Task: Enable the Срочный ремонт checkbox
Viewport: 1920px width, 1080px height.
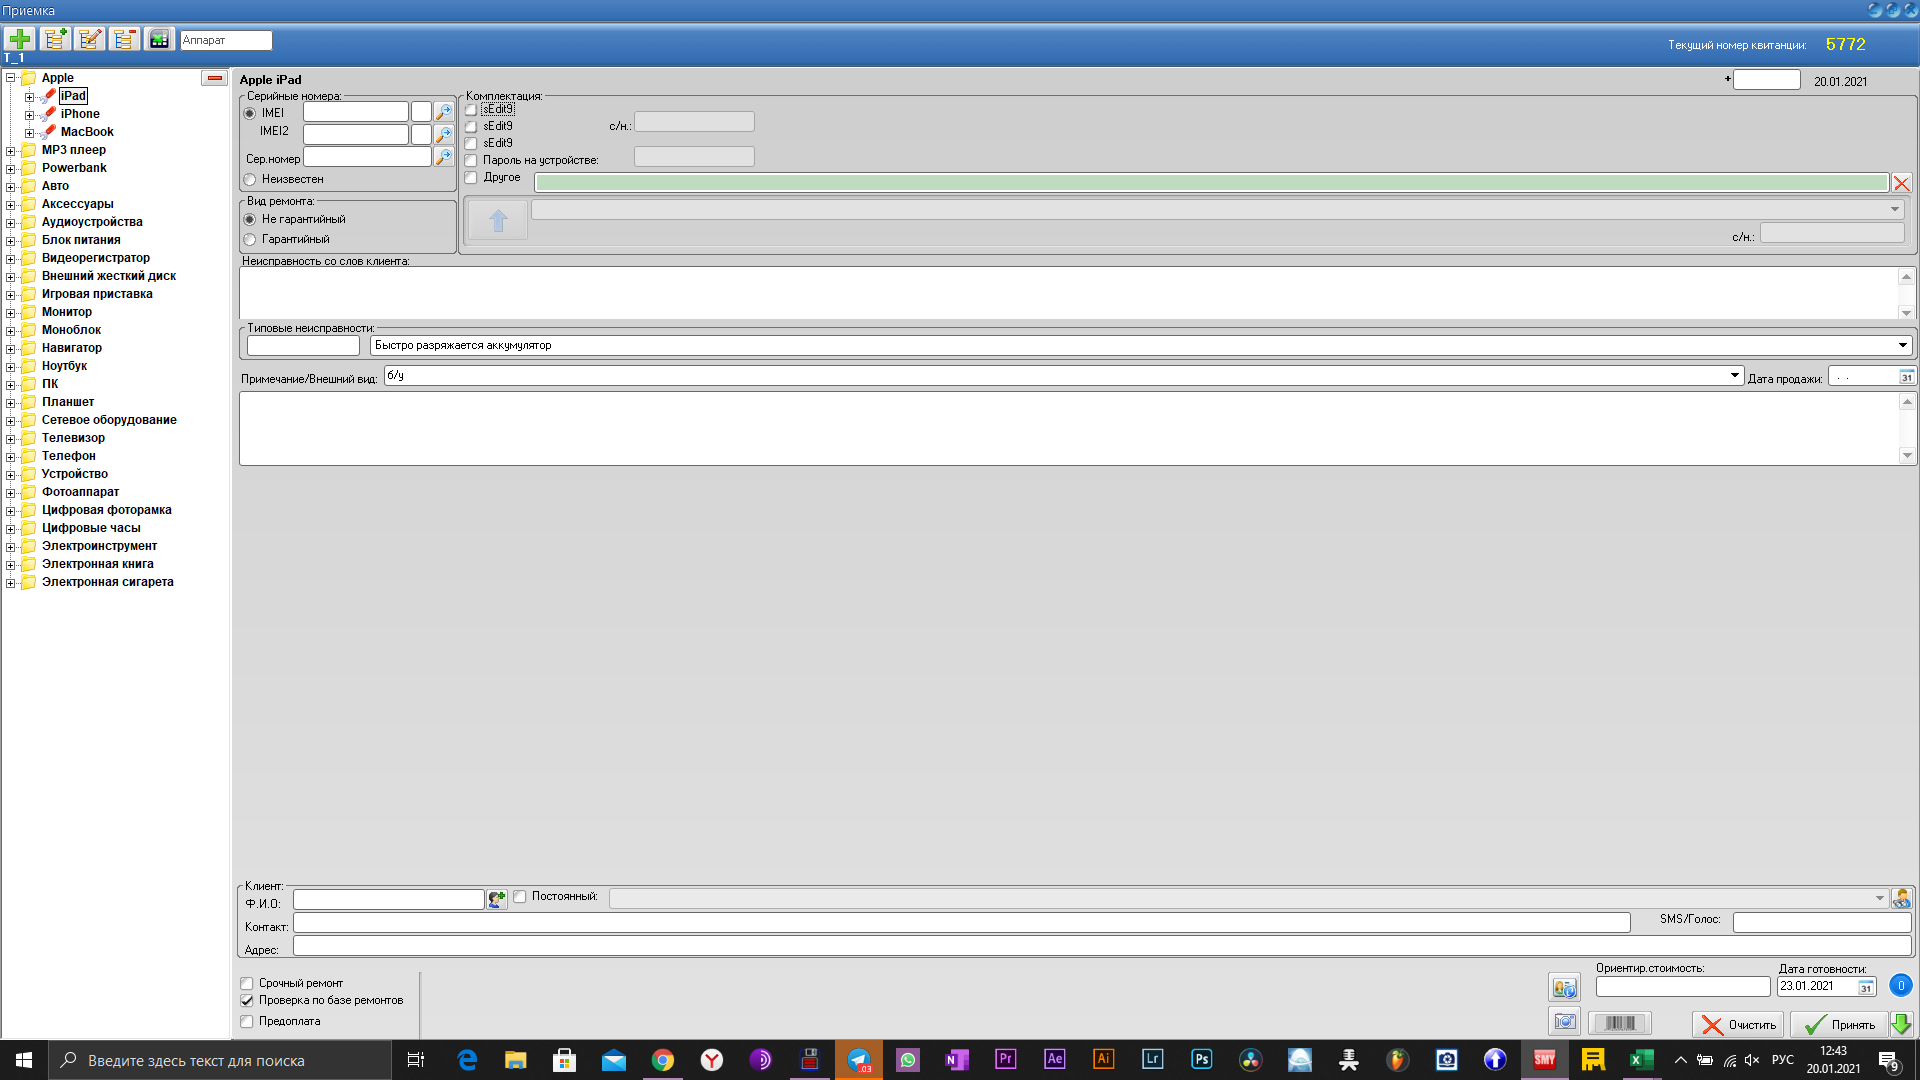Action: tap(247, 983)
